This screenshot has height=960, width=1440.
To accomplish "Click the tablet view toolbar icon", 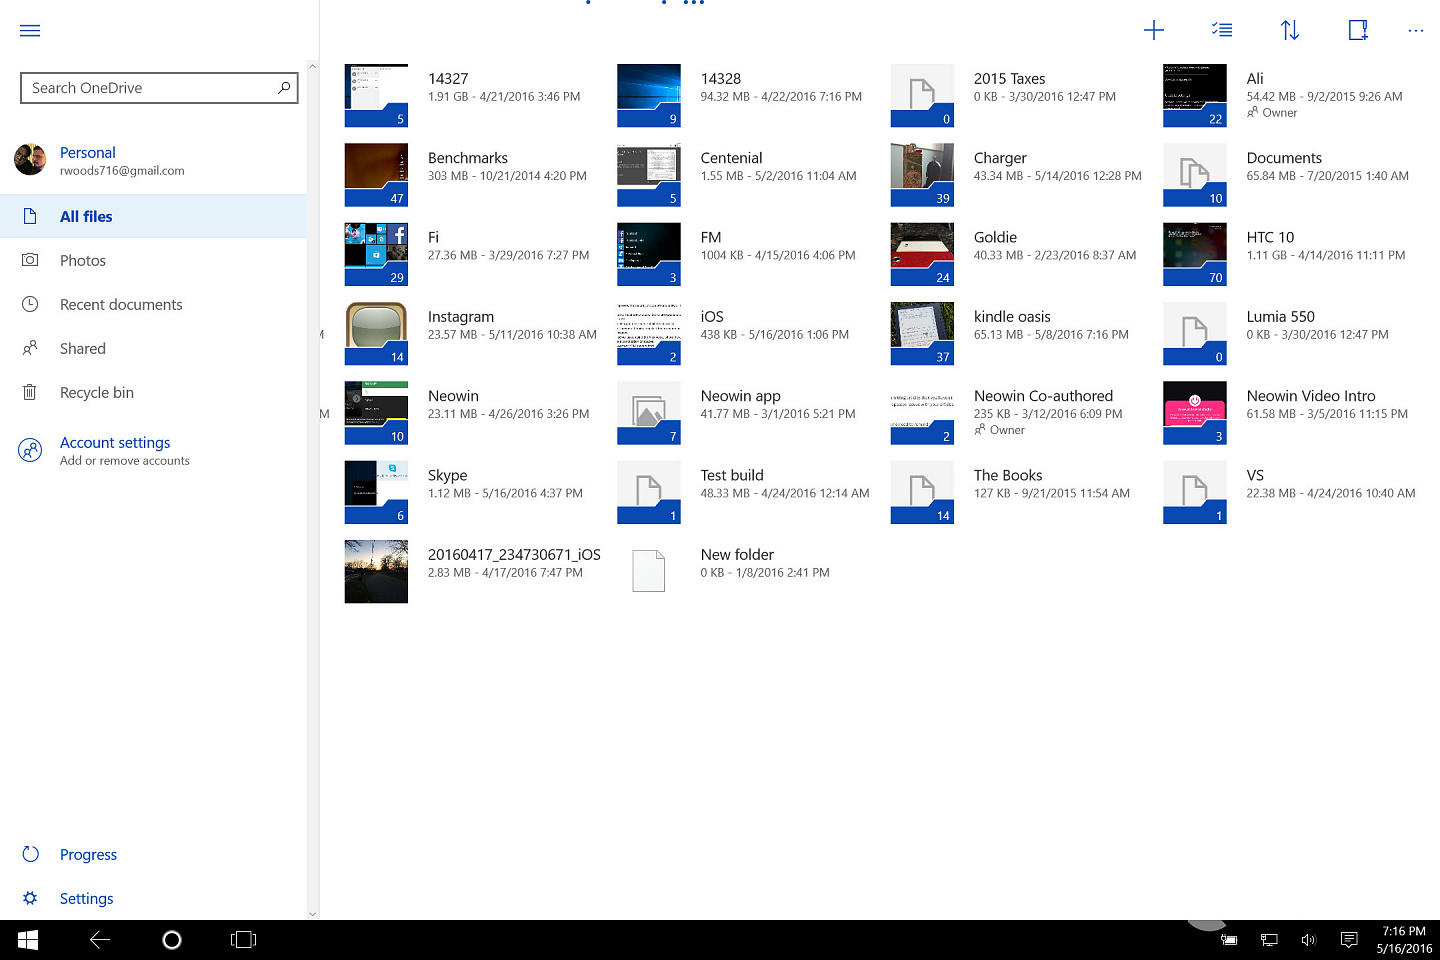I will point(1357,30).
